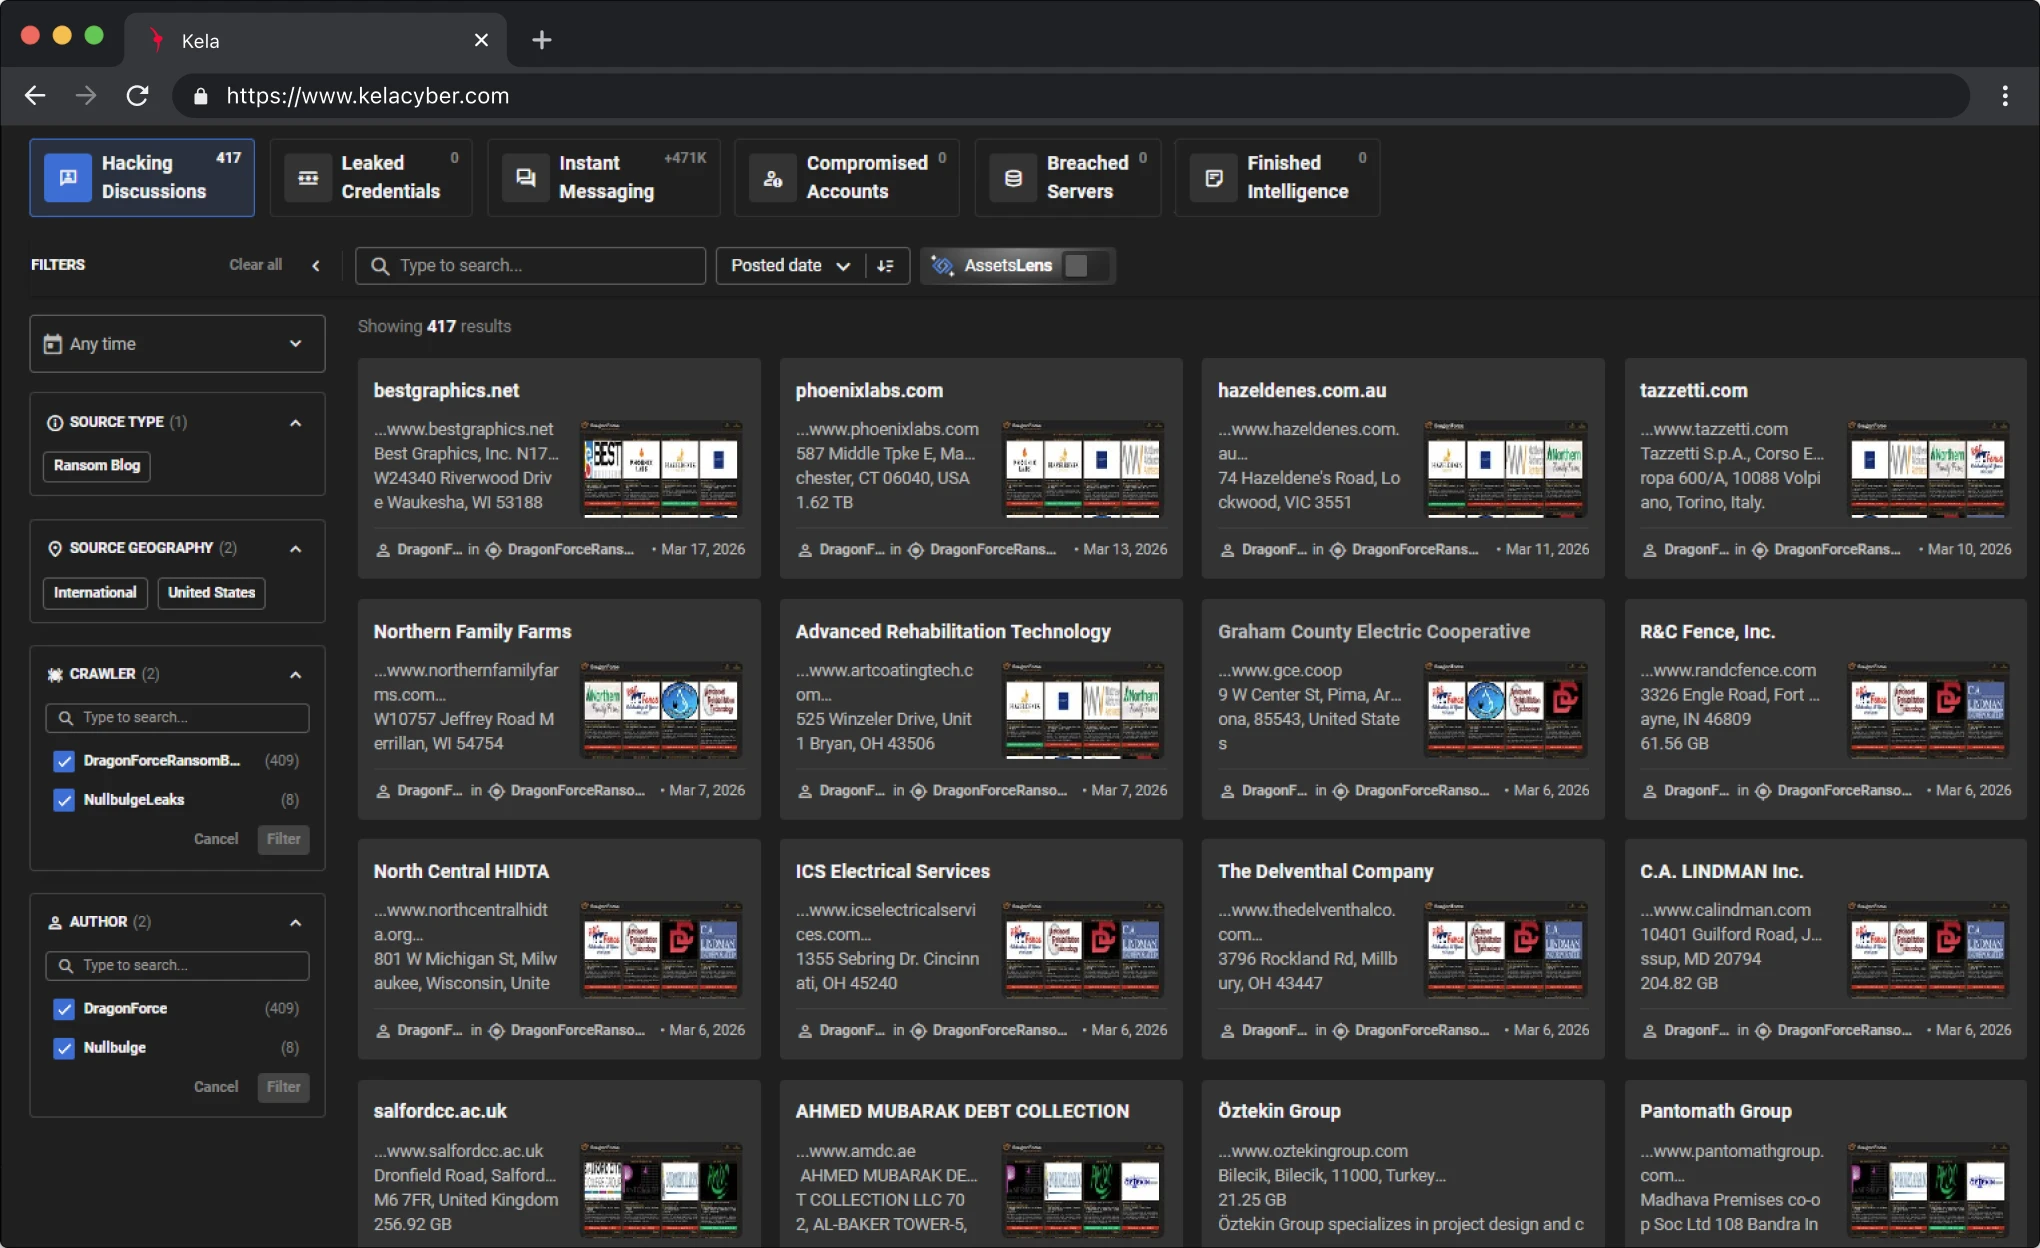Viewport: 2040px width, 1248px height.
Task: Cancel the Crawler filter changes
Action: 216,839
